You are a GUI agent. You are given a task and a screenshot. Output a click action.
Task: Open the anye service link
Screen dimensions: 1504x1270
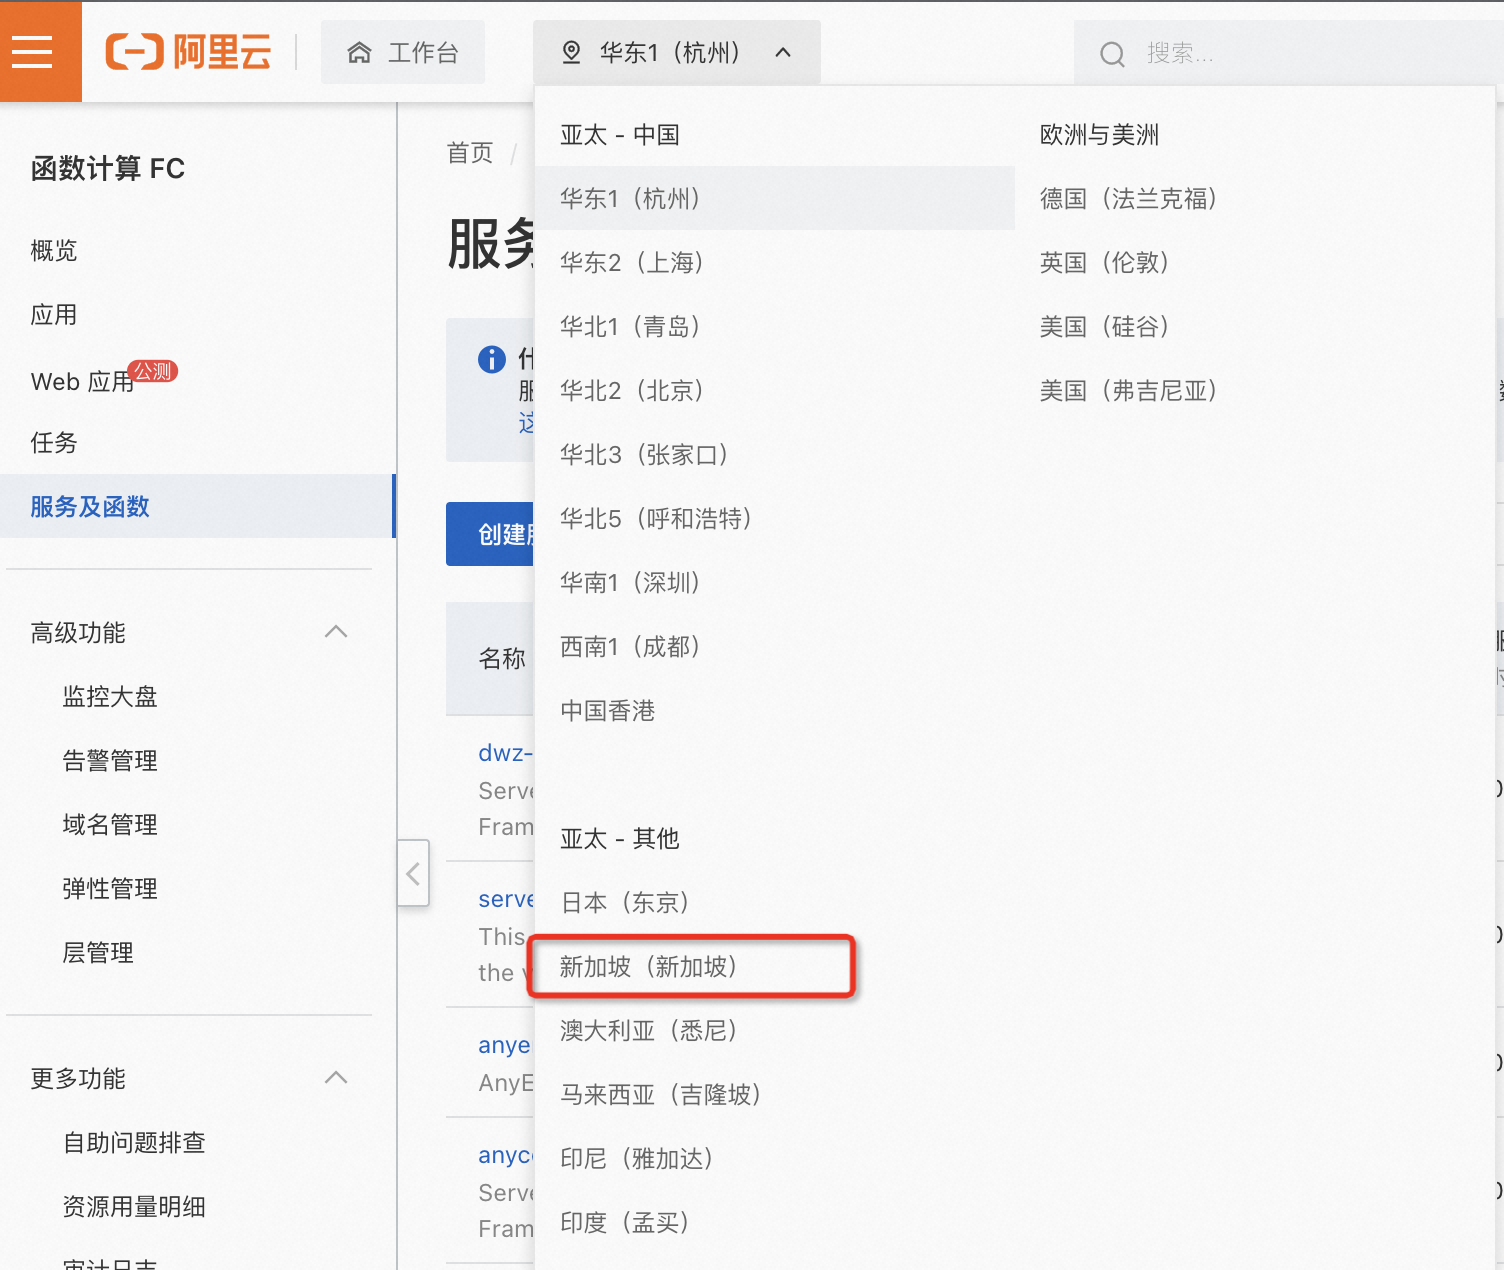(x=505, y=1046)
